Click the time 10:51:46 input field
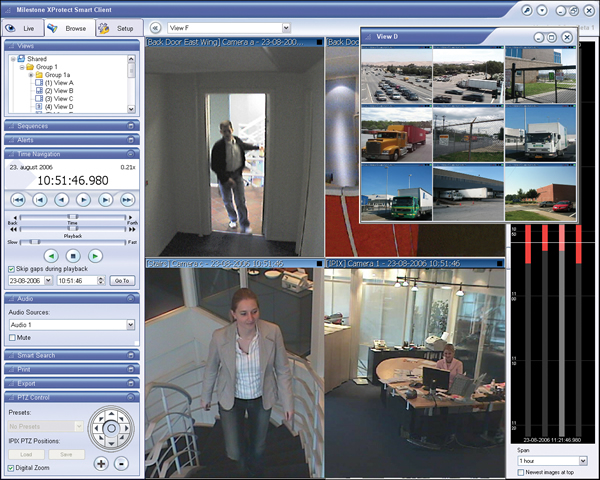This screenshot has width=600, height=480. (x=77, y=281)
